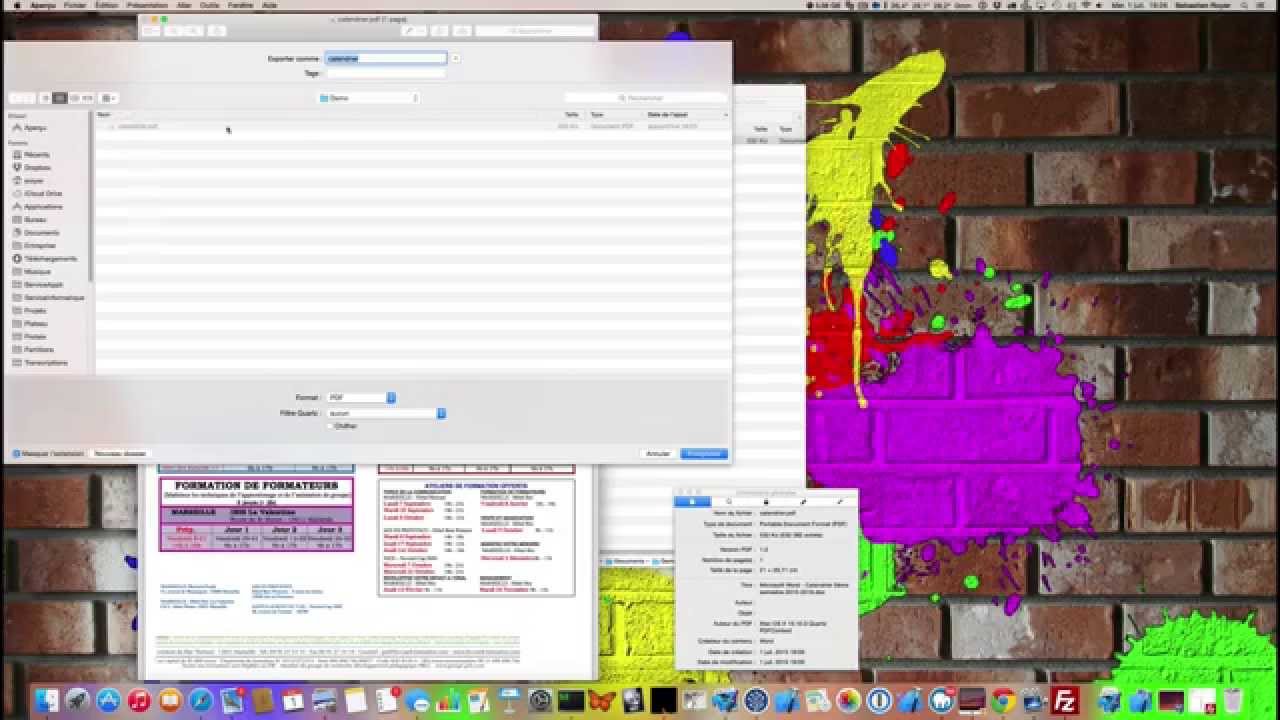Open Applications folder in the sidebar
This screenshot has height=720, width=1280.
coord(42,207)
